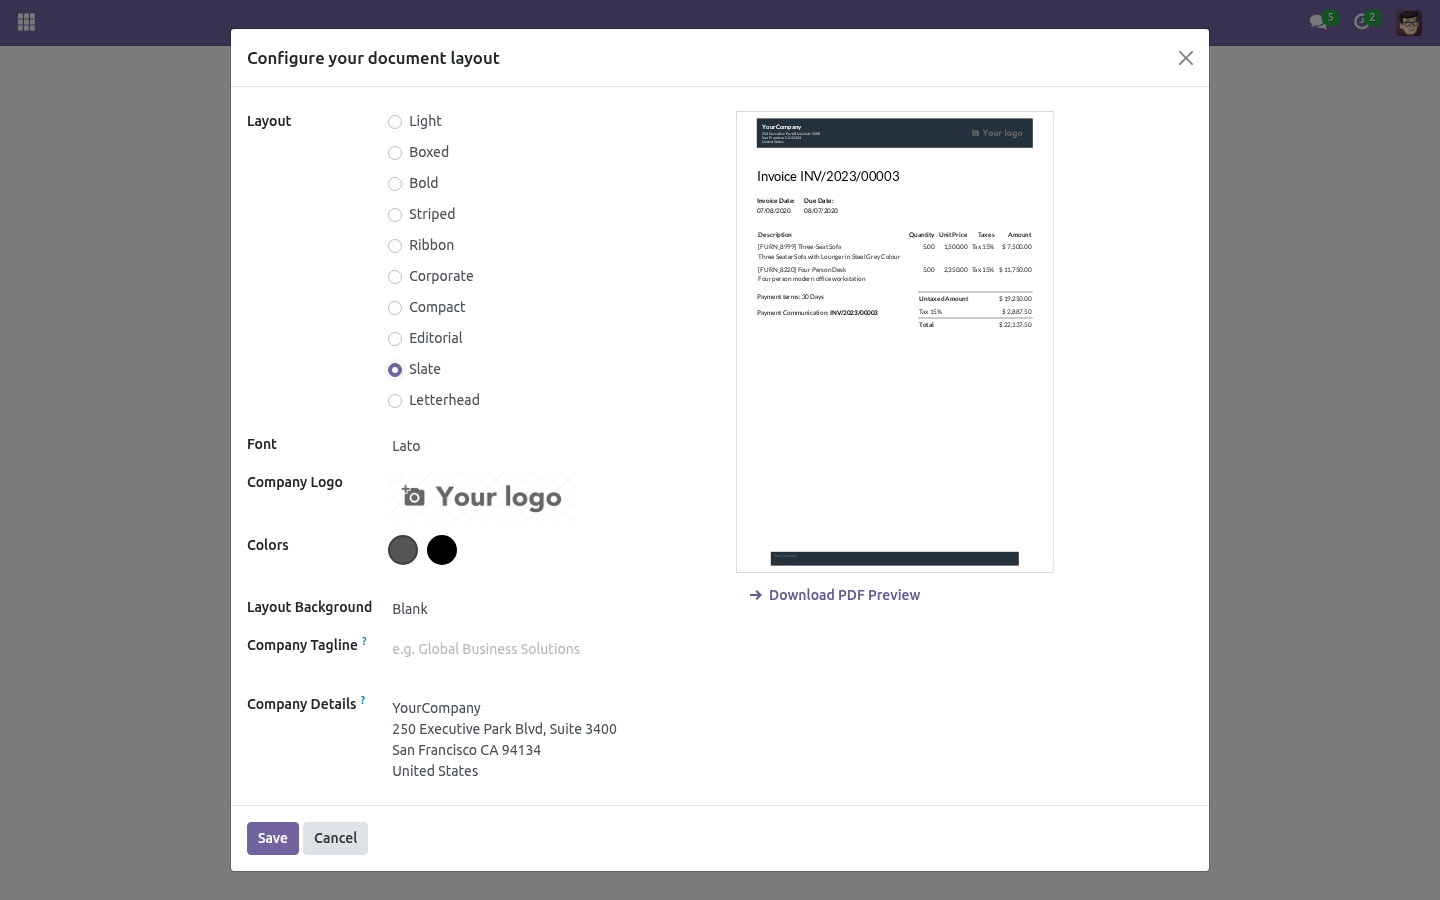
Task: Open the messages conversation icon
Action: 1318,22
